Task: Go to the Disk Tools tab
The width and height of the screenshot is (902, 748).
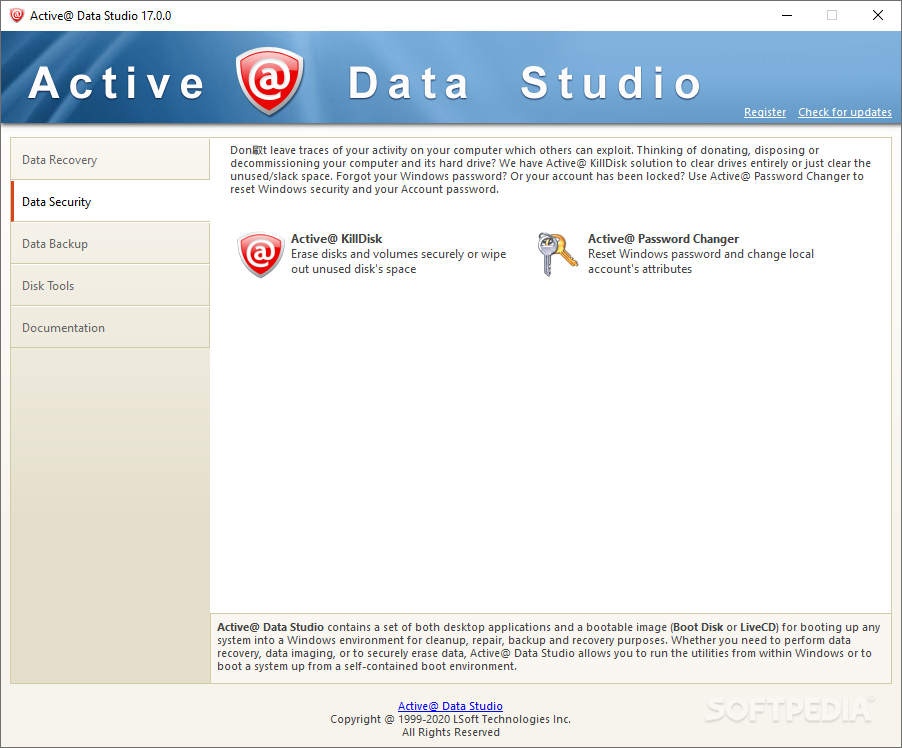Action: click(110, 285)
